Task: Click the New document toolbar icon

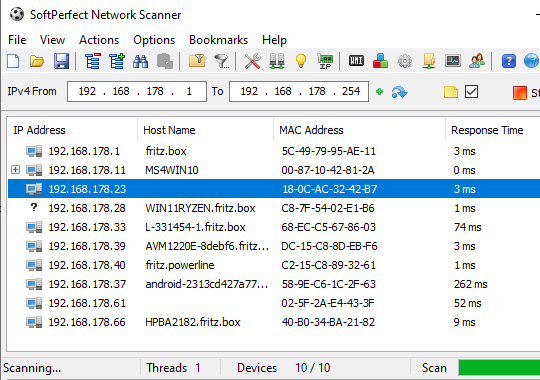Action: click(13, 61)
